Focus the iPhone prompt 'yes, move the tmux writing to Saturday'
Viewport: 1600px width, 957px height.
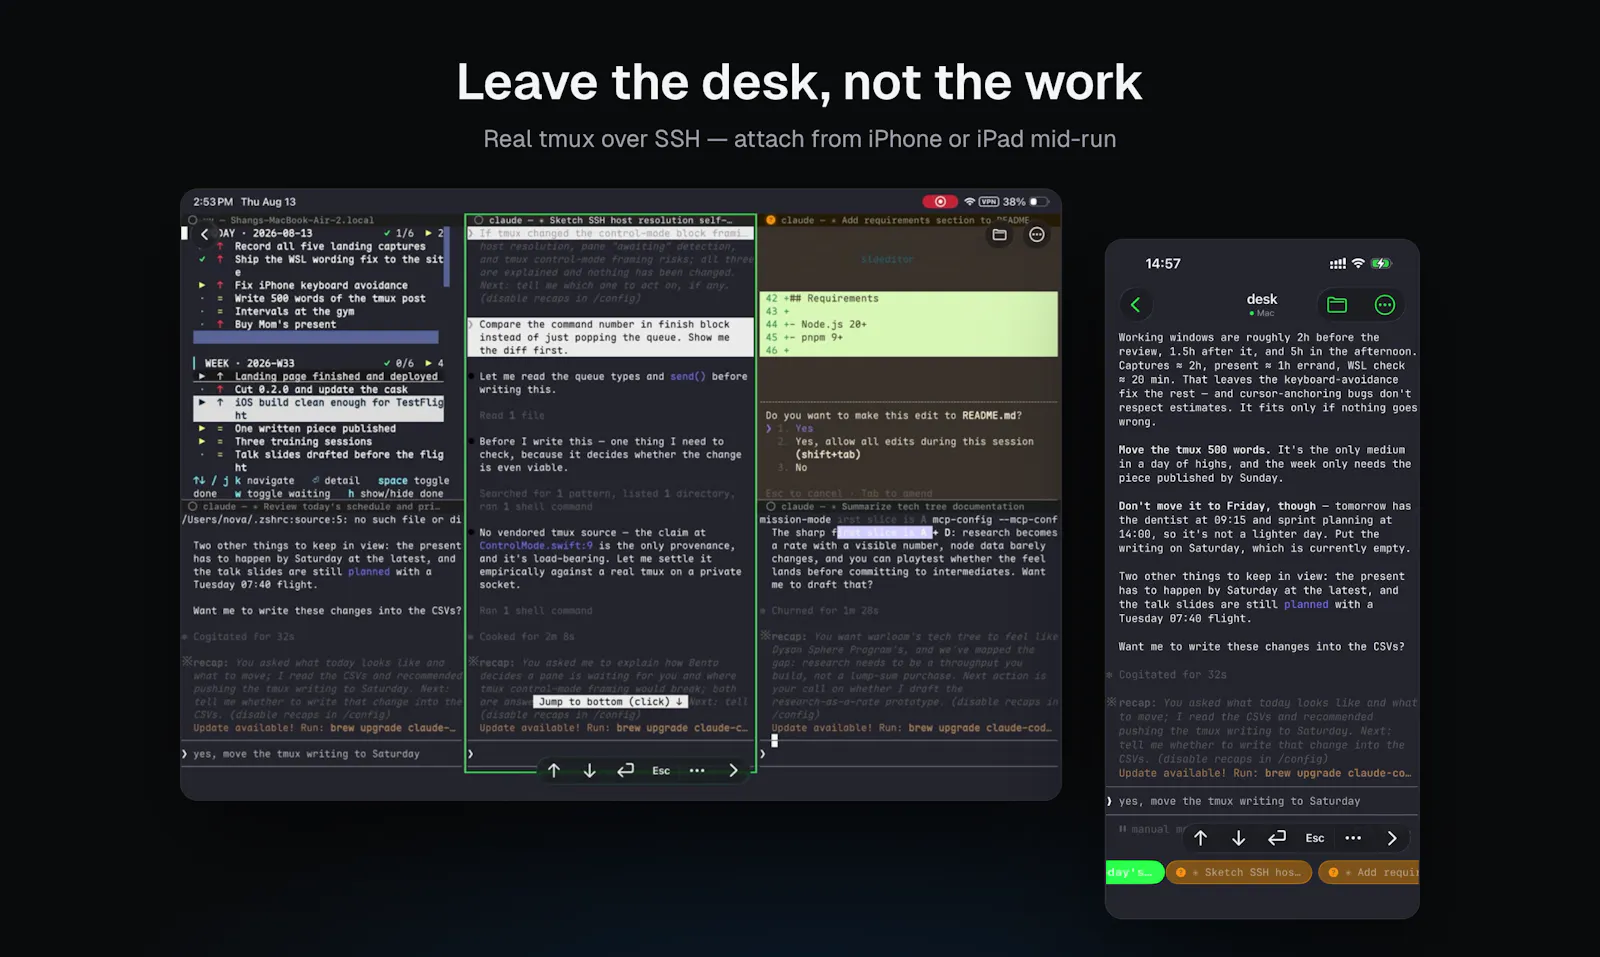pyautogui.click(x=1262, y=801)
